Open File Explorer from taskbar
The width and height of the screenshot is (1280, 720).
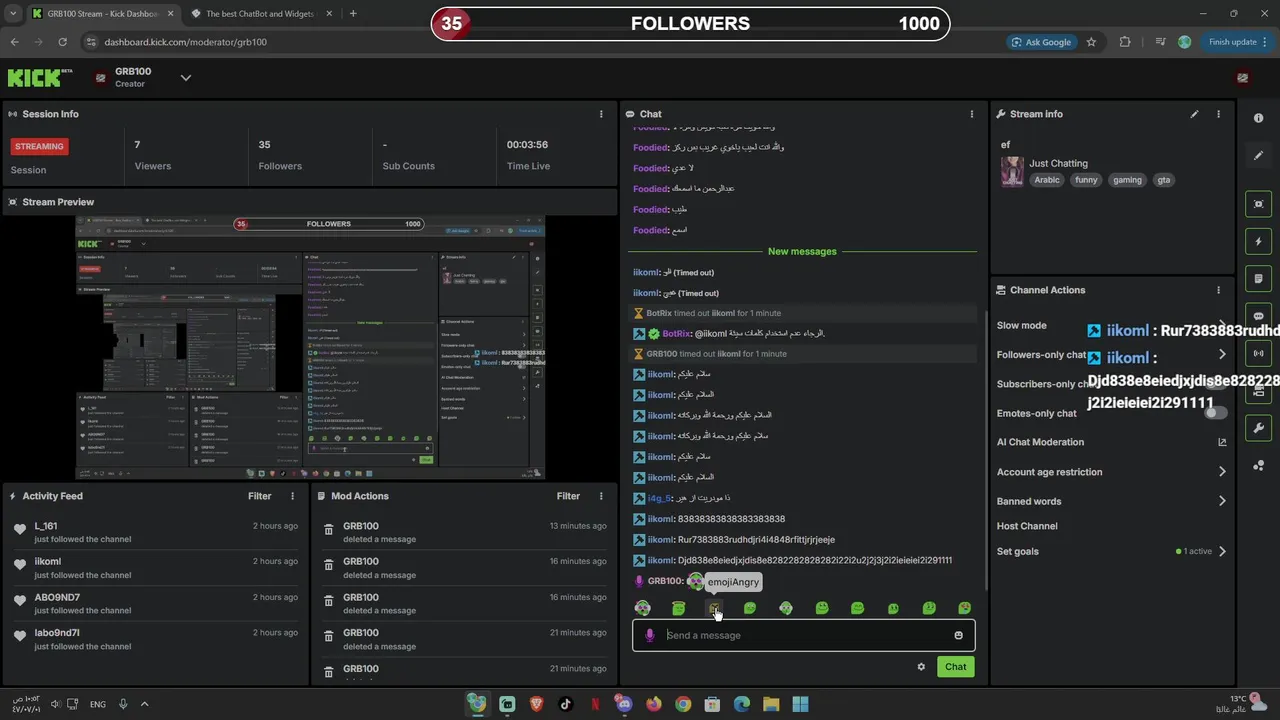click(771, 704)
